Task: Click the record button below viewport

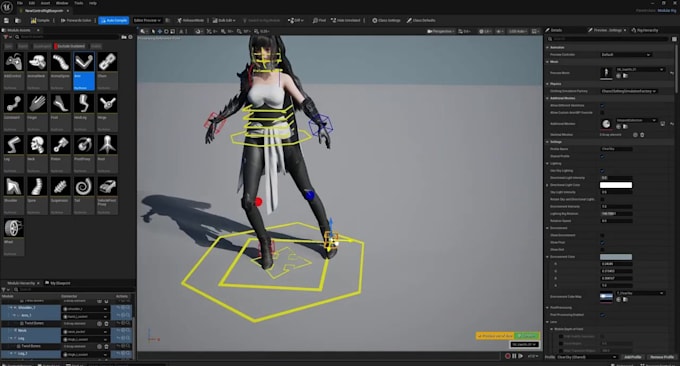Action: [x=507, y=356]
